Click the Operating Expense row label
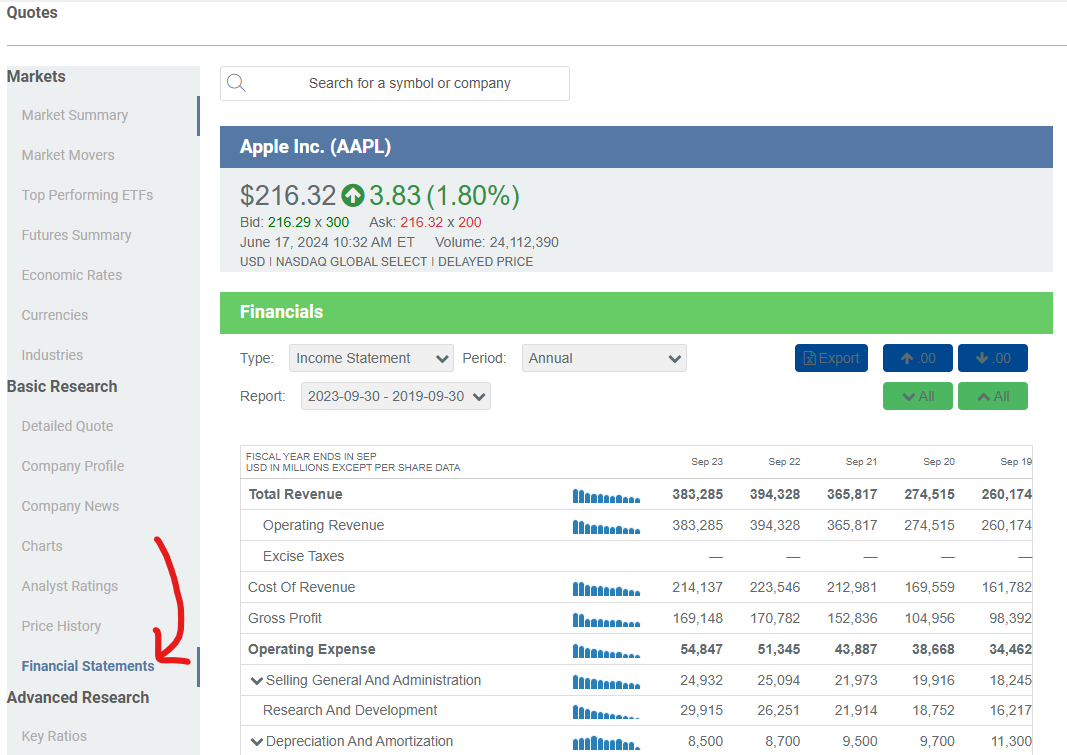Screen dimensions: 1067x755 [x=312, y=650]
